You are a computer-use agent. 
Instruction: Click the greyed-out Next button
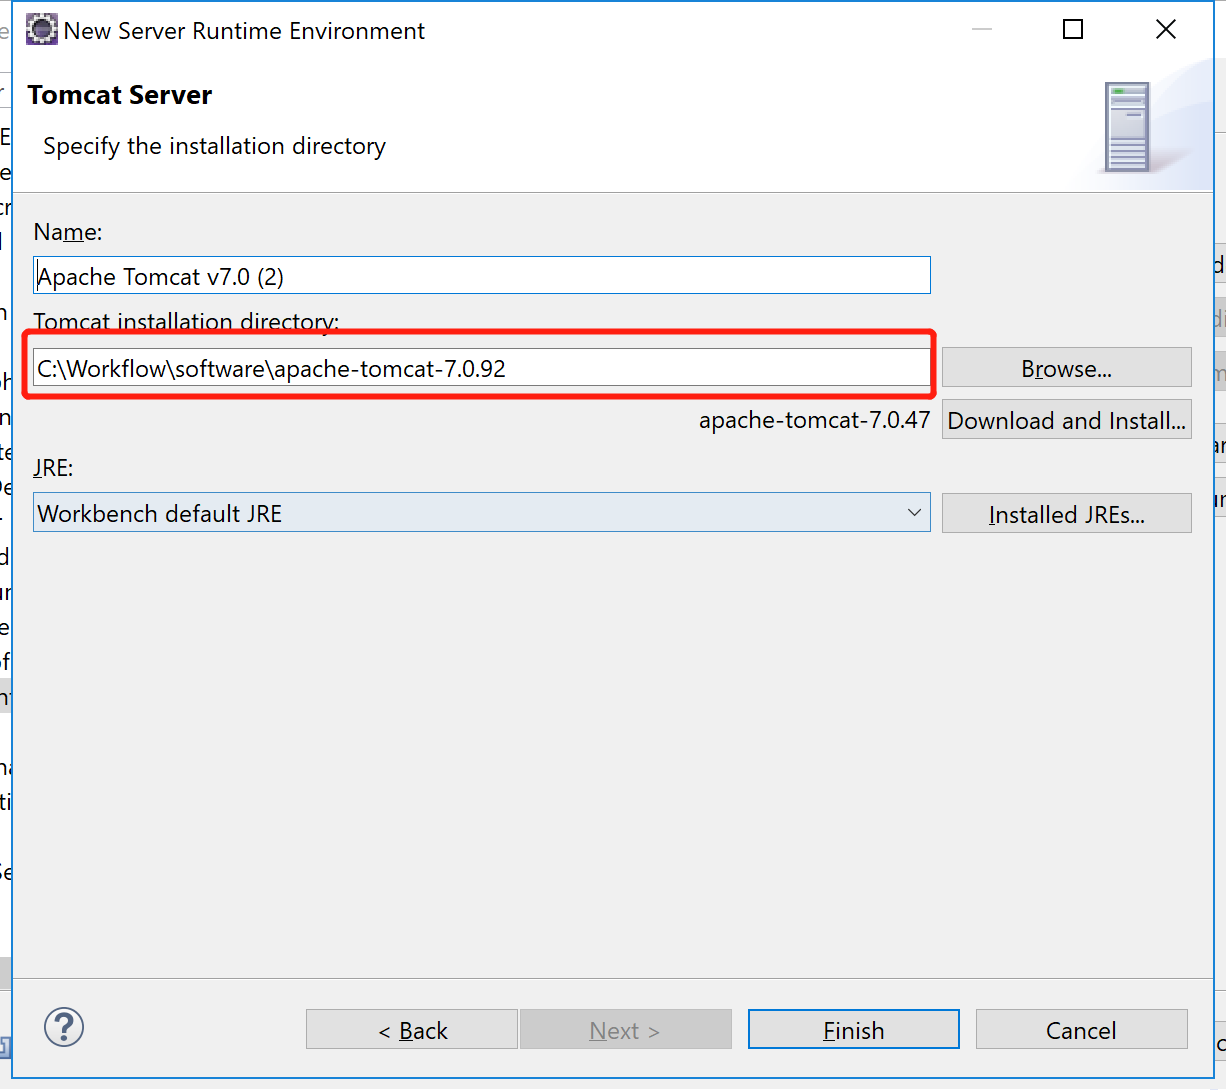pos(625,1030)
